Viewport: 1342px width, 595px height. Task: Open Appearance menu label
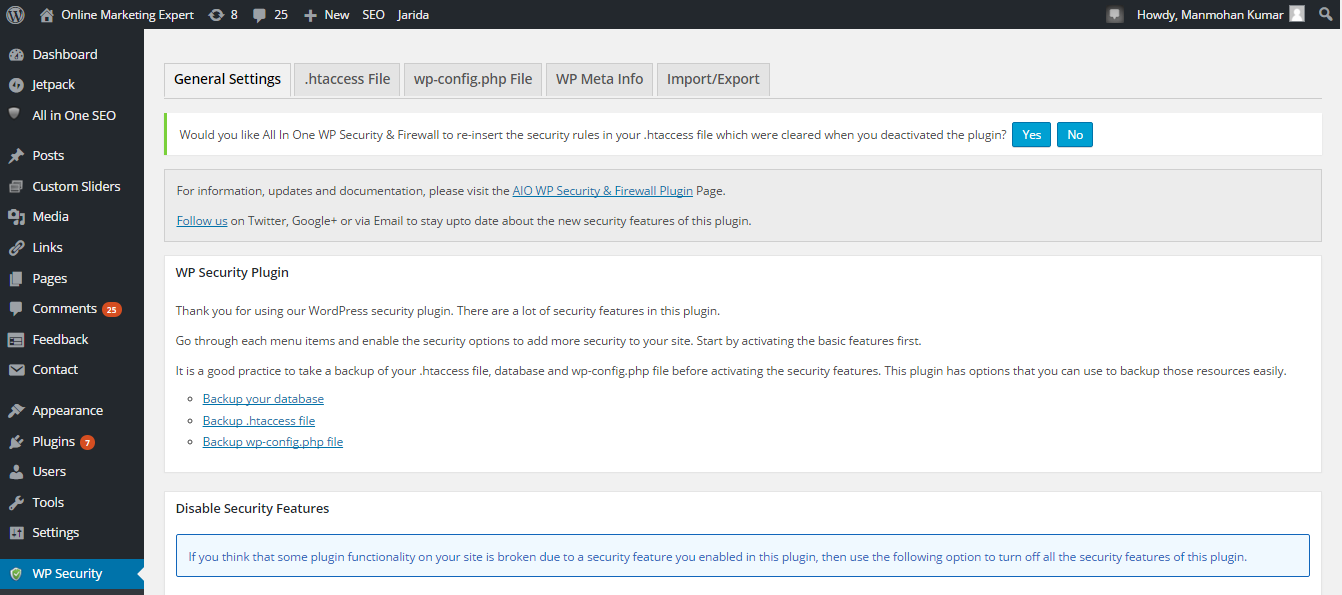point(68,411)
